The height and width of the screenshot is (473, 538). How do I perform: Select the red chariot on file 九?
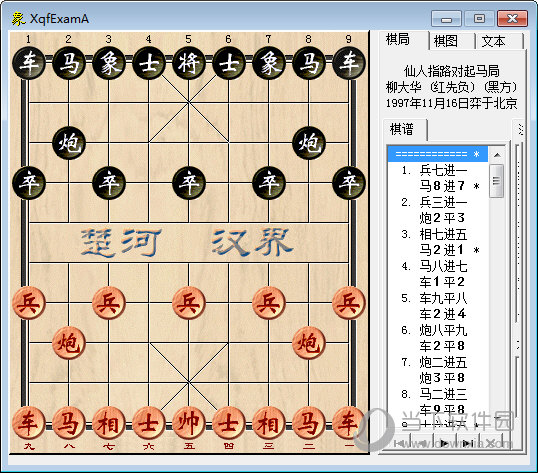pyautogui.click(x=29, y=423)
